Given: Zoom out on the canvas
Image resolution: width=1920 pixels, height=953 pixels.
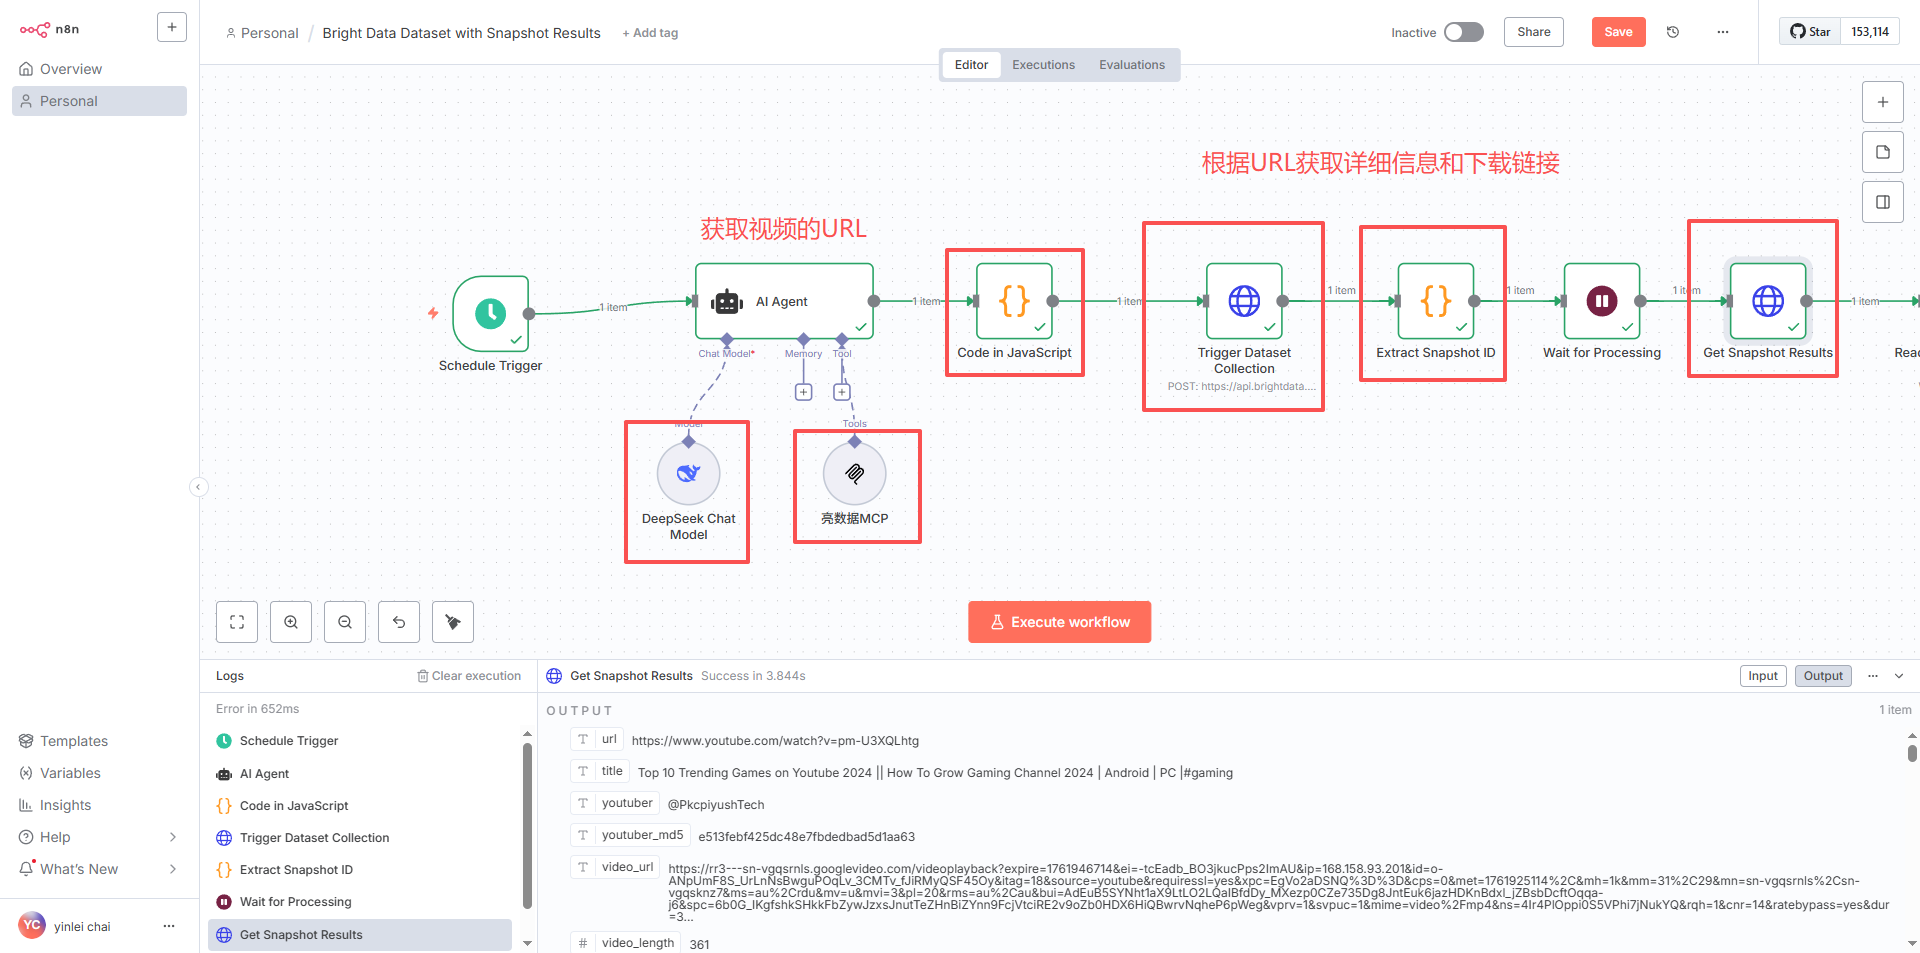Looking at the screenshot, I should point(345,622).
